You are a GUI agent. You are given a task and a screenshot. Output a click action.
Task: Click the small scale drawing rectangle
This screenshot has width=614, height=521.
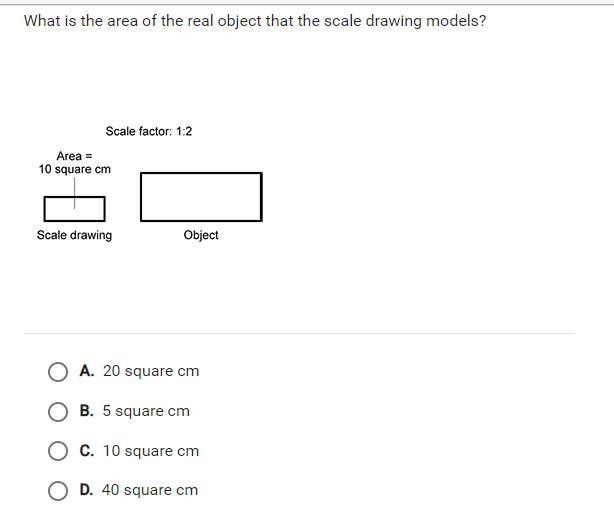[74, 209]
